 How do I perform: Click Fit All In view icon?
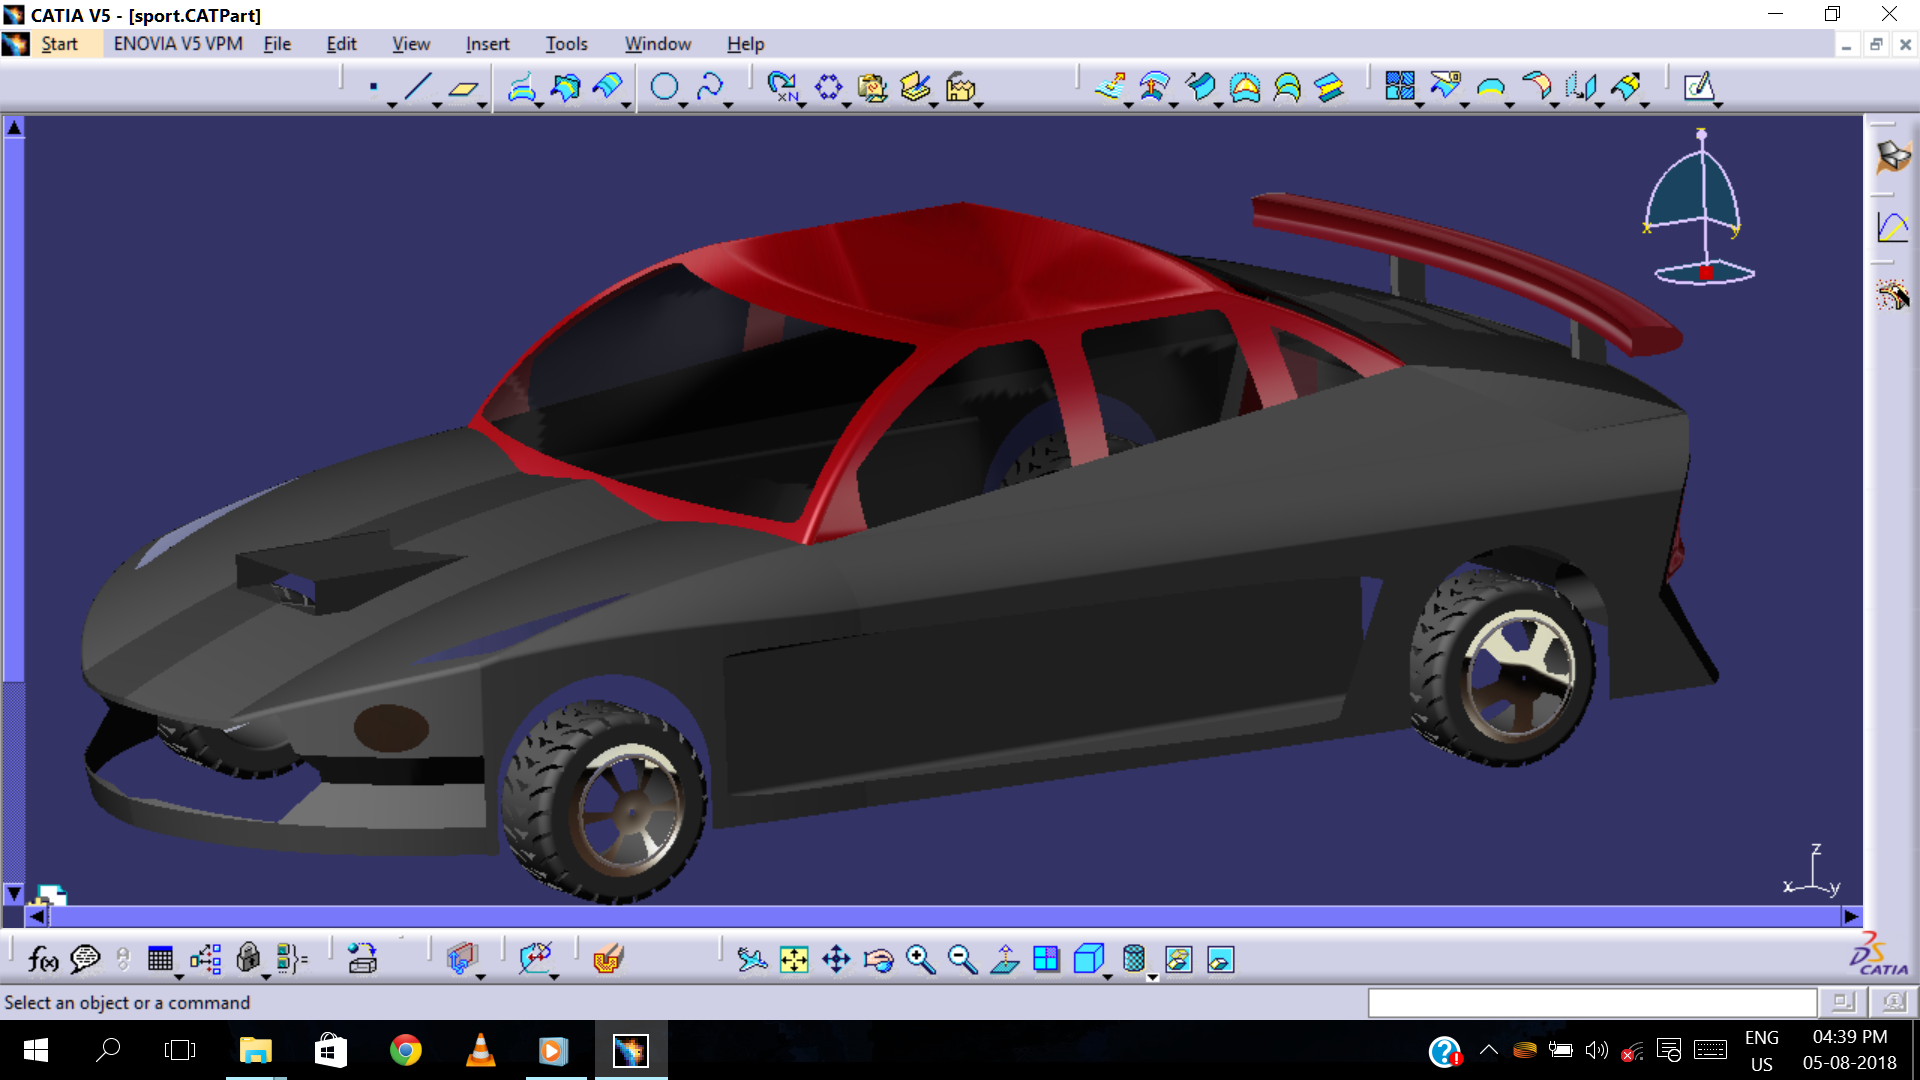pyautogui.click(x=794, y=960)
